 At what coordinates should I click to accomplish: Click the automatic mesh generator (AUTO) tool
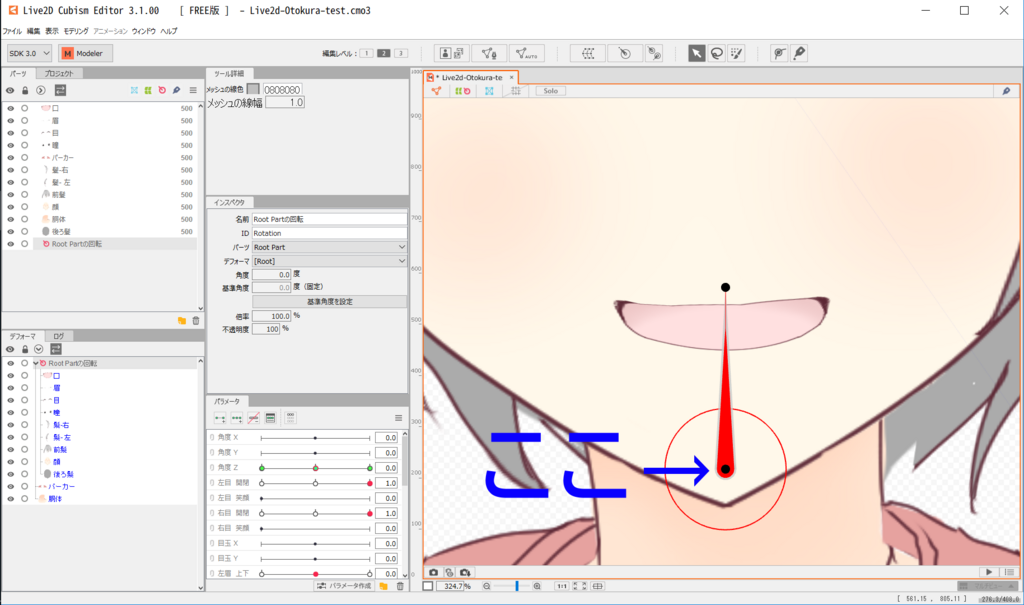point(526,54)
